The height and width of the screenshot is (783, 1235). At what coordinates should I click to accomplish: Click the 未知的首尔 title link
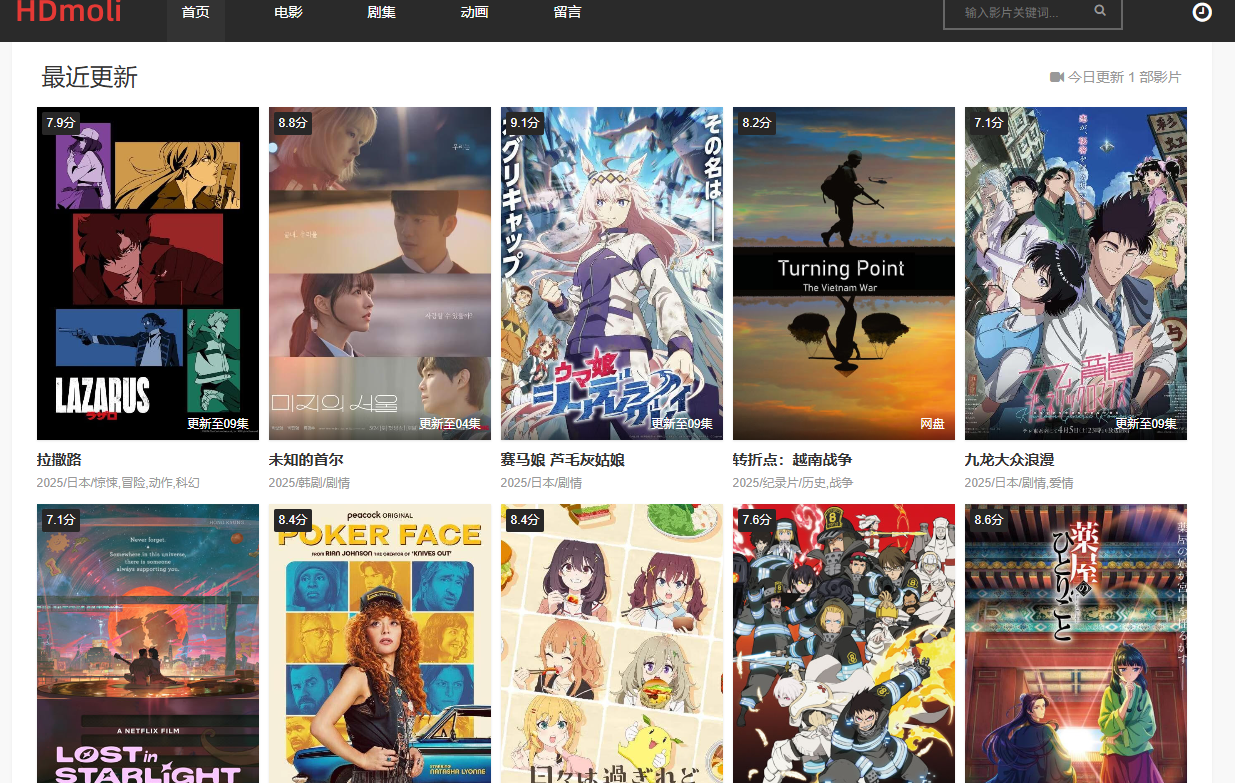click(x=306, y=460)
